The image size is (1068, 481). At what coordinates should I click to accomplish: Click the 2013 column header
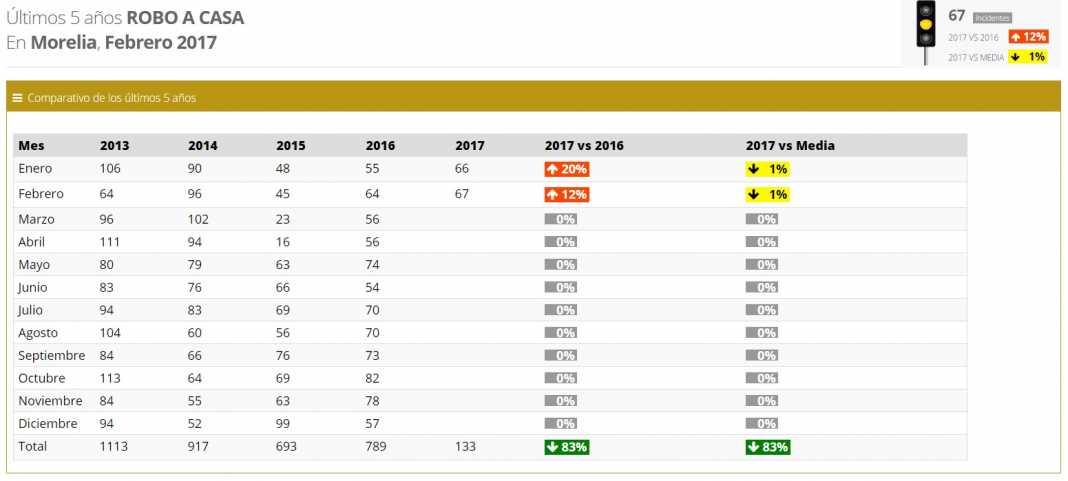(x=114, y=146)
